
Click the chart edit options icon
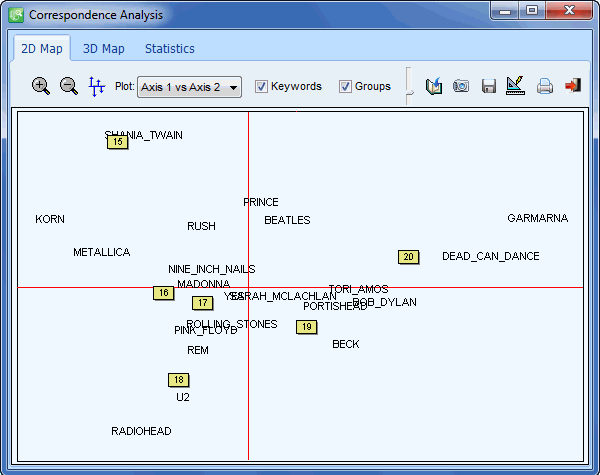[516, 87]
